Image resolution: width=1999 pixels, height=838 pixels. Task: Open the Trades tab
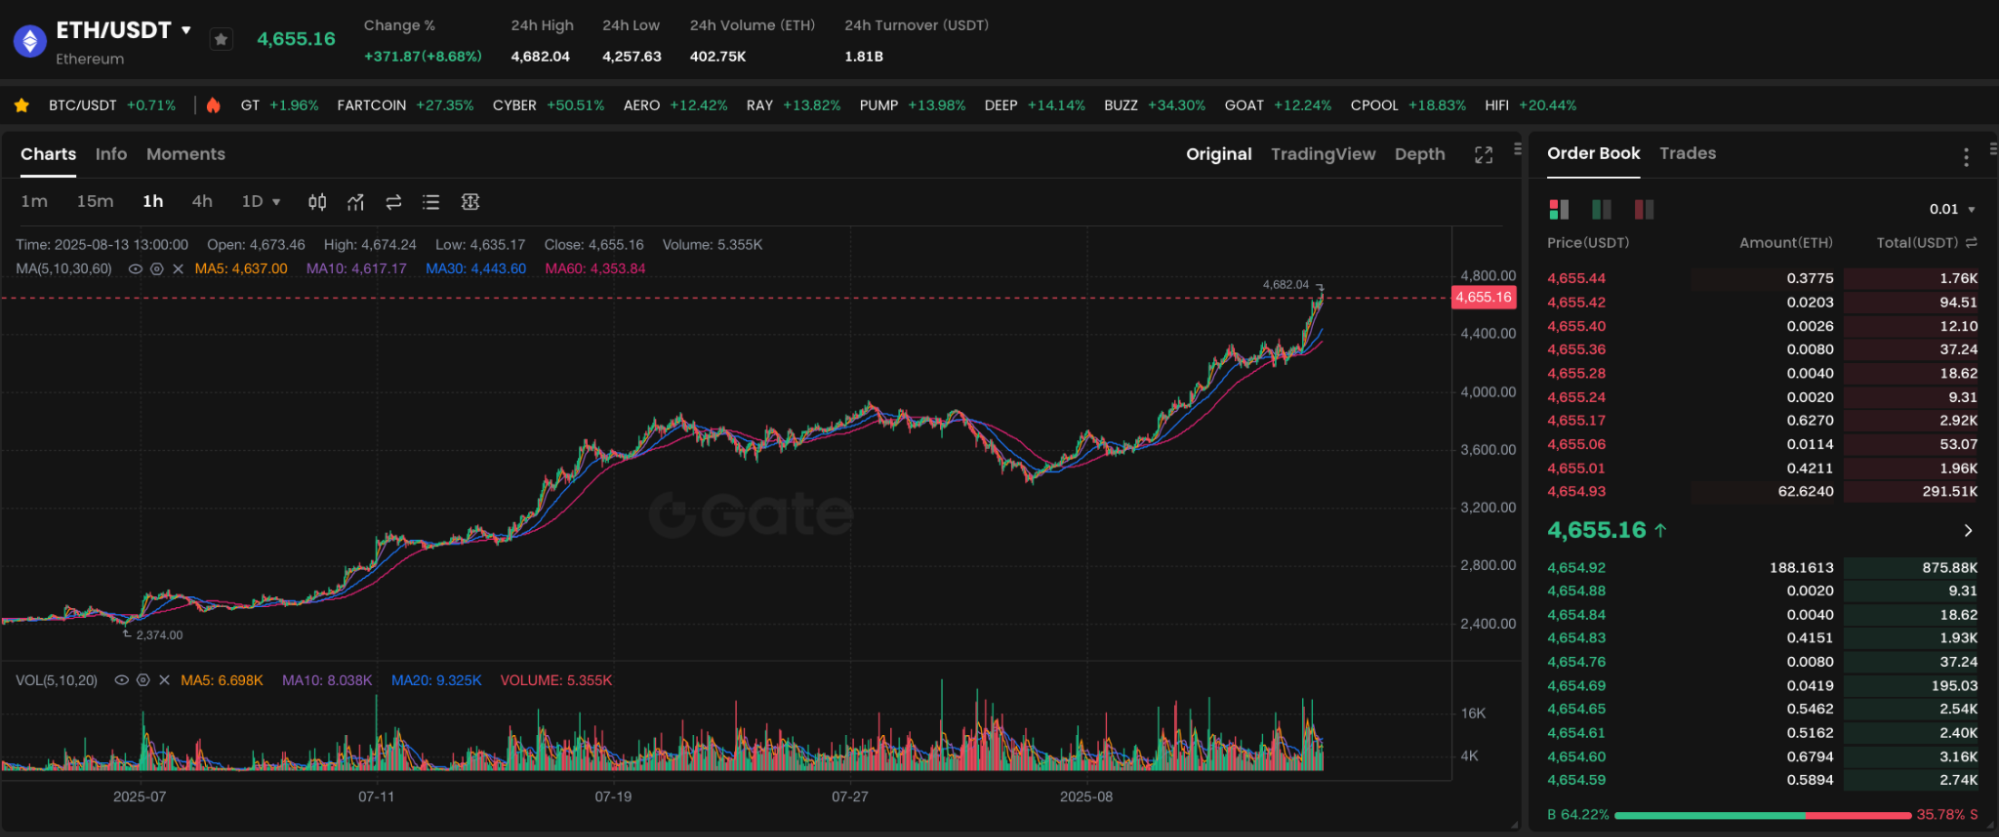point(1687,153)
